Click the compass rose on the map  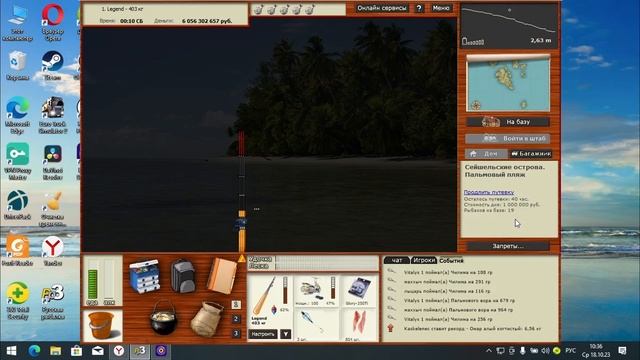click(476, 105)
